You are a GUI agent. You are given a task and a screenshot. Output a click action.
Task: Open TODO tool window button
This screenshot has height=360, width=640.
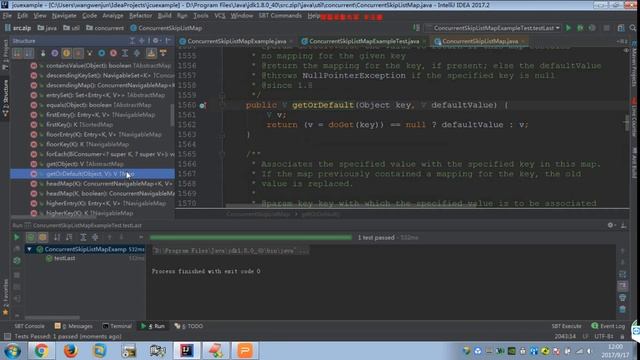pyautogui.click(x=189, y=326)
